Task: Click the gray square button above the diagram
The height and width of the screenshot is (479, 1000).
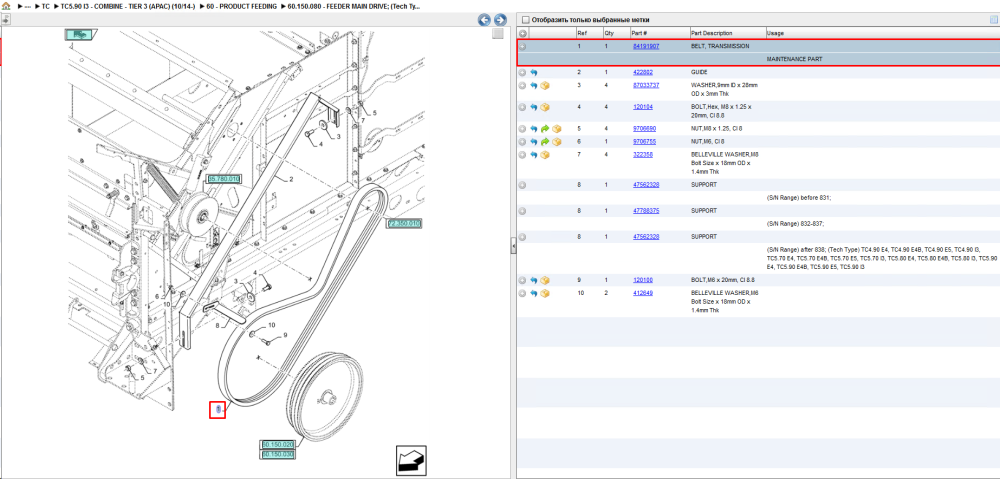Action: coord(497,34)
